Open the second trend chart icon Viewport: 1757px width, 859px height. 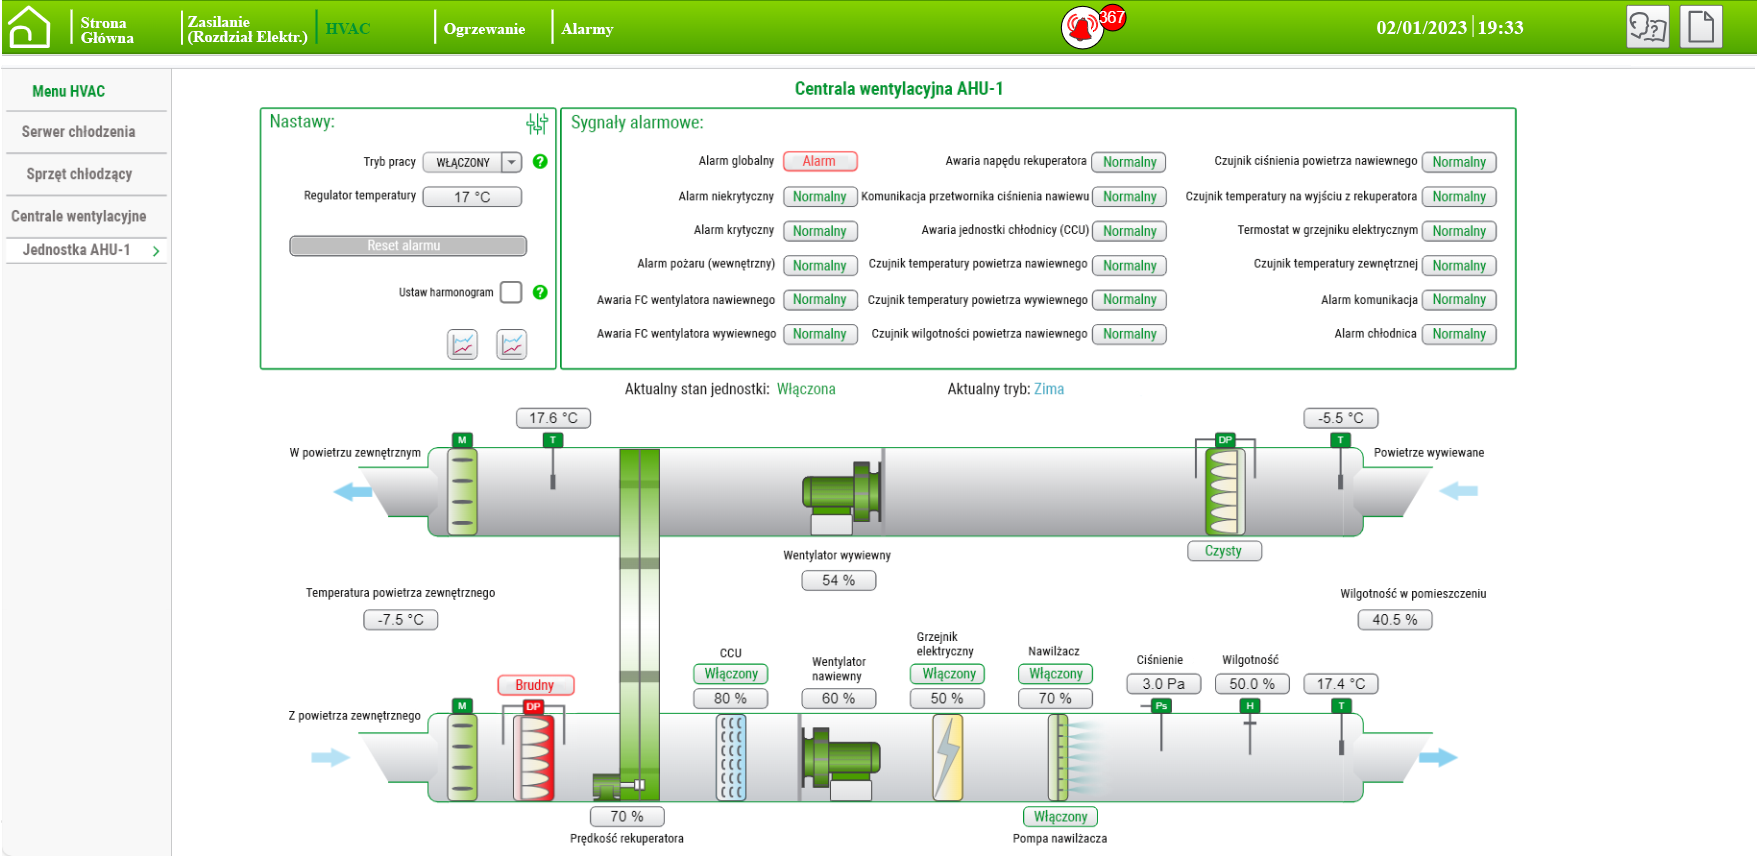click(x=512, y=344)
